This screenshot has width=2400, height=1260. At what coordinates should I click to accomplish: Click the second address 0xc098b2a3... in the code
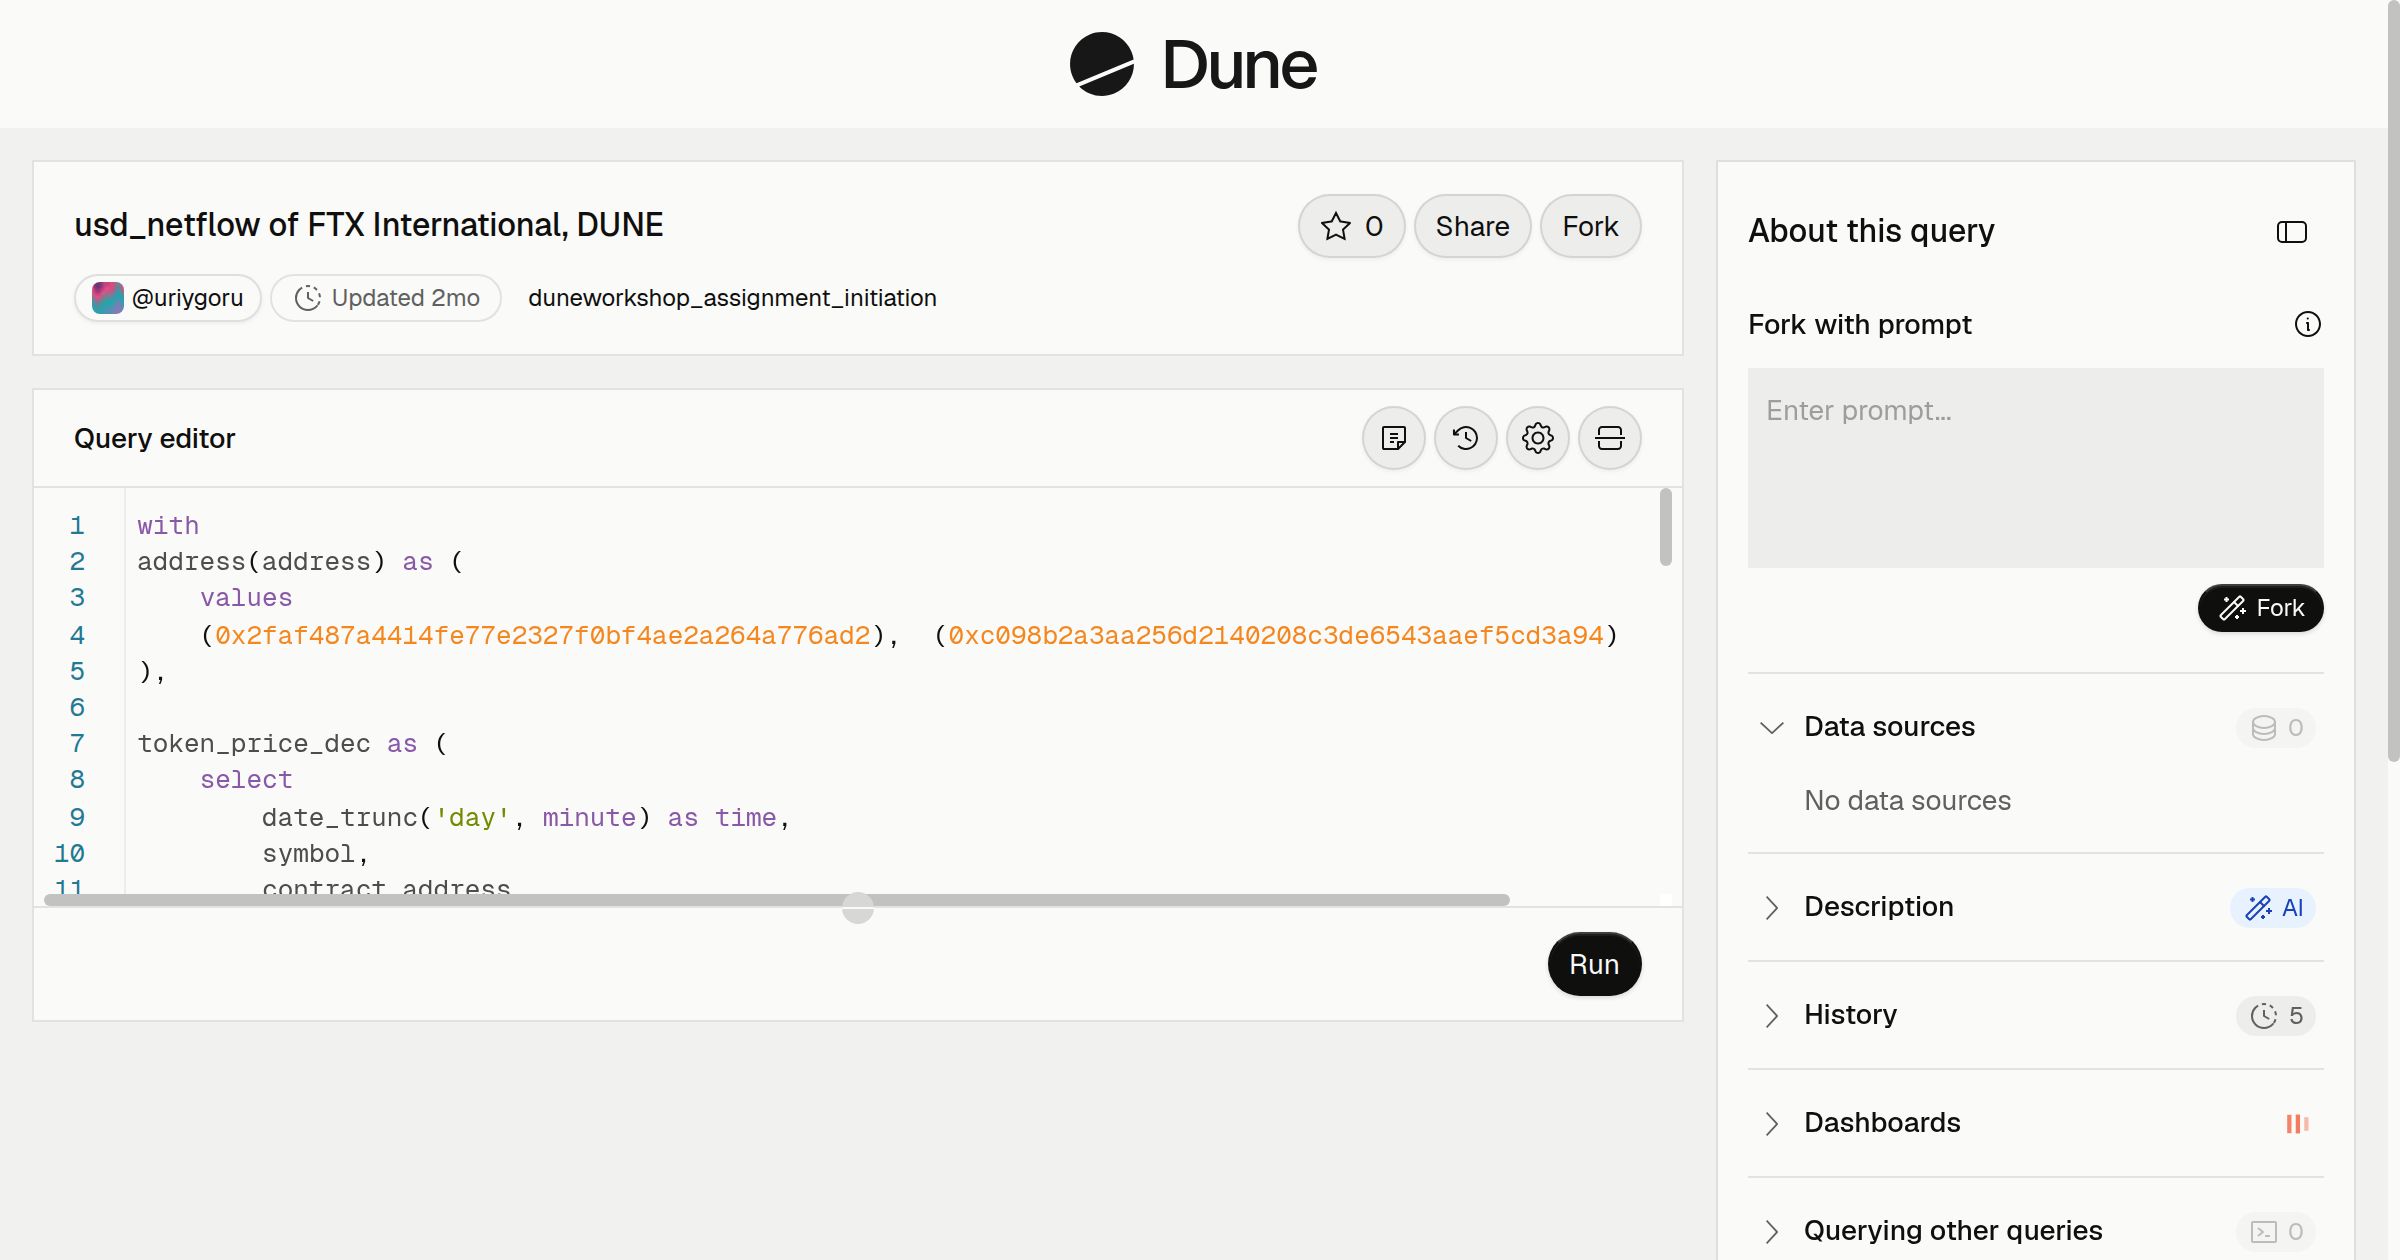(x=1276, y=635)
